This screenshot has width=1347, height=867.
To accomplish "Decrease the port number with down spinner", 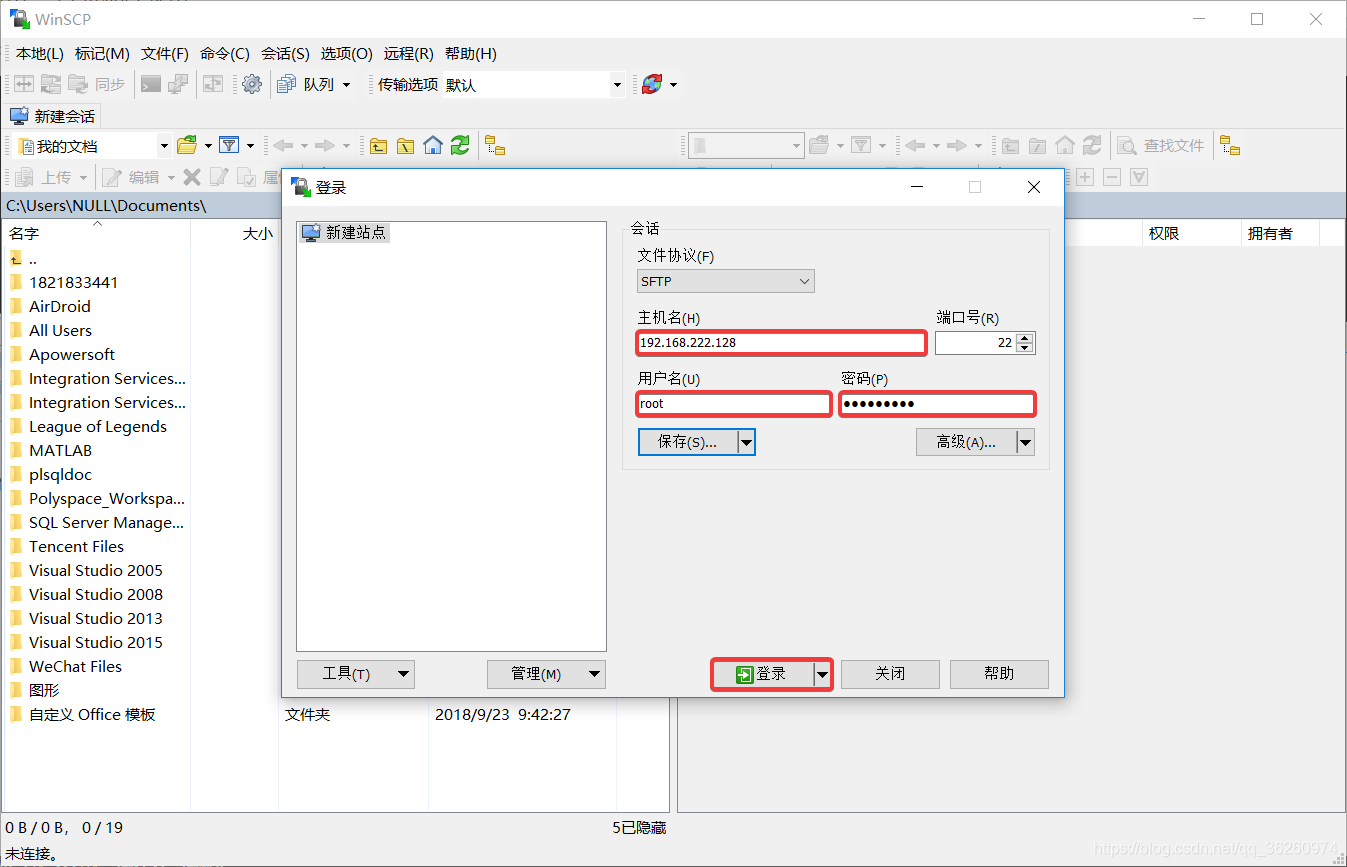I will pyautogui.click(x=1024, y=349).
